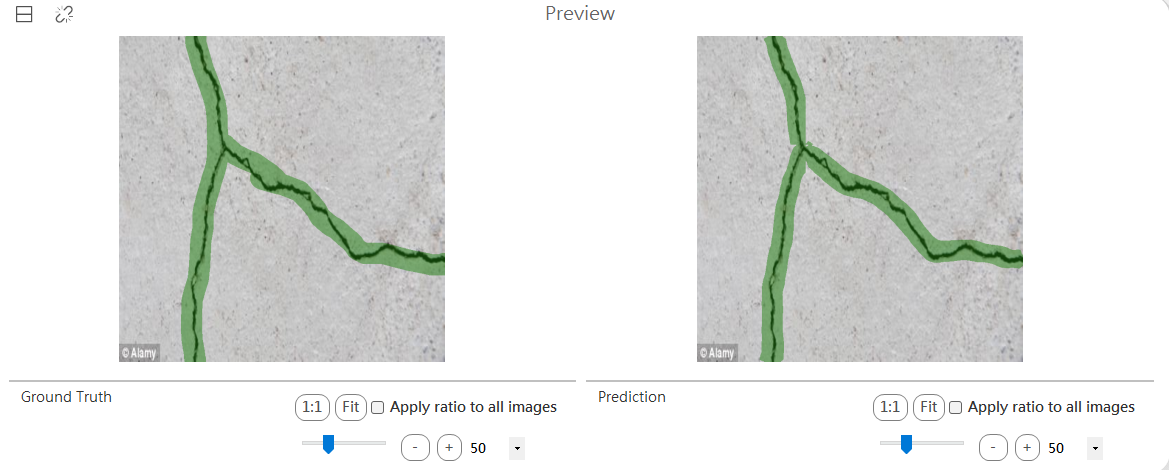Zoom out Ground Truth with minus button
The image size is (1169, 470).
point(415,448)
